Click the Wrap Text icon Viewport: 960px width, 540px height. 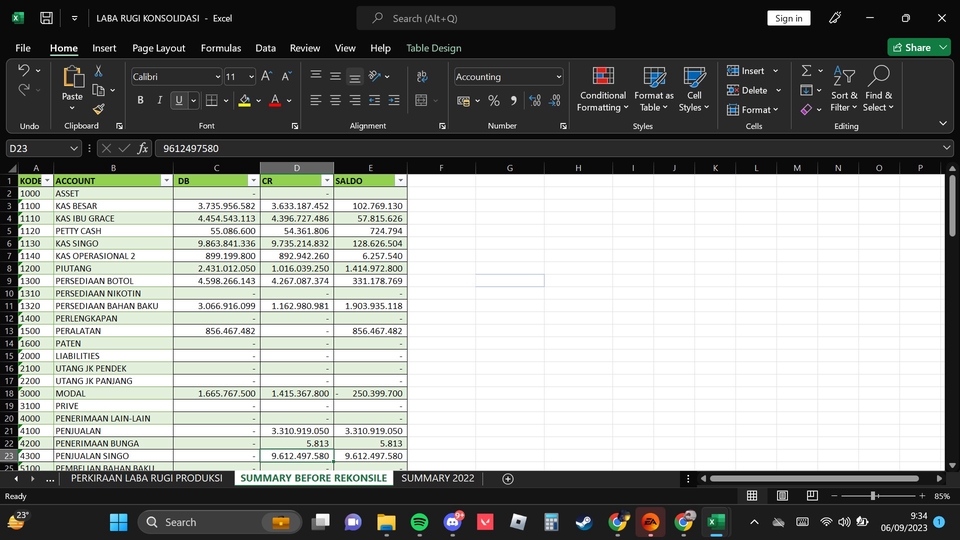[422, 77]
